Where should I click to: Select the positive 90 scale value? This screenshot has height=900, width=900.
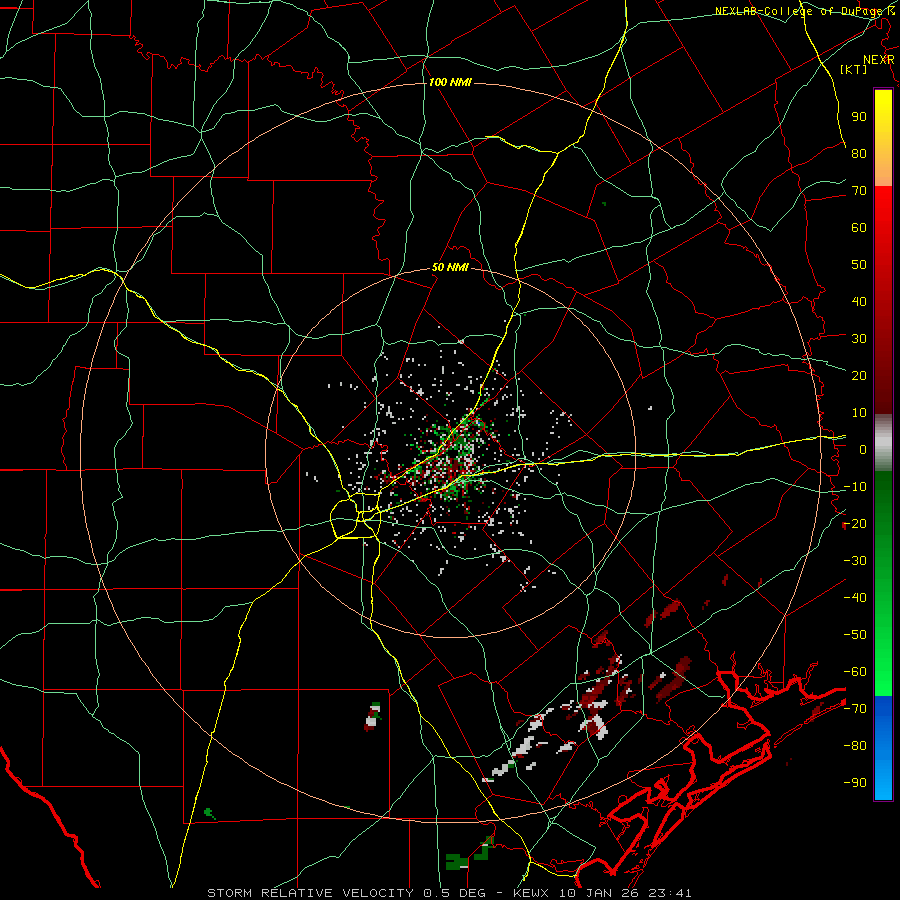coord(859,117)
